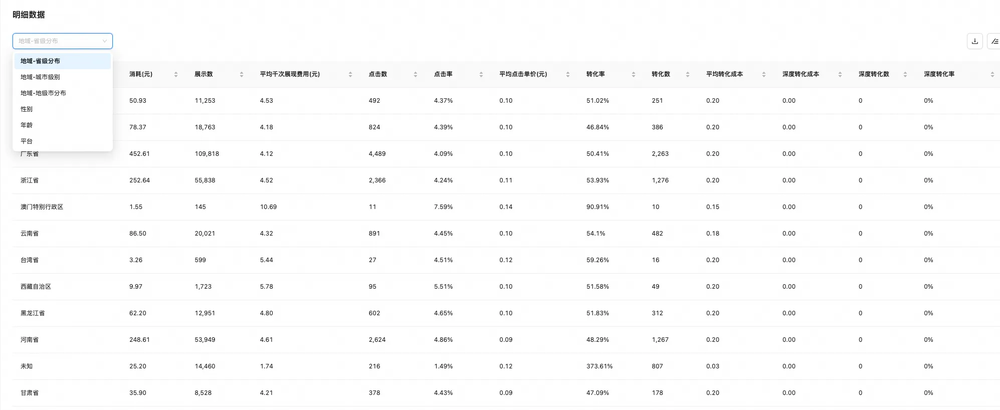Sort by 平均点击单价(元) arrows
This screenshot has width=1000, height=410.
(x=568, y=75)
